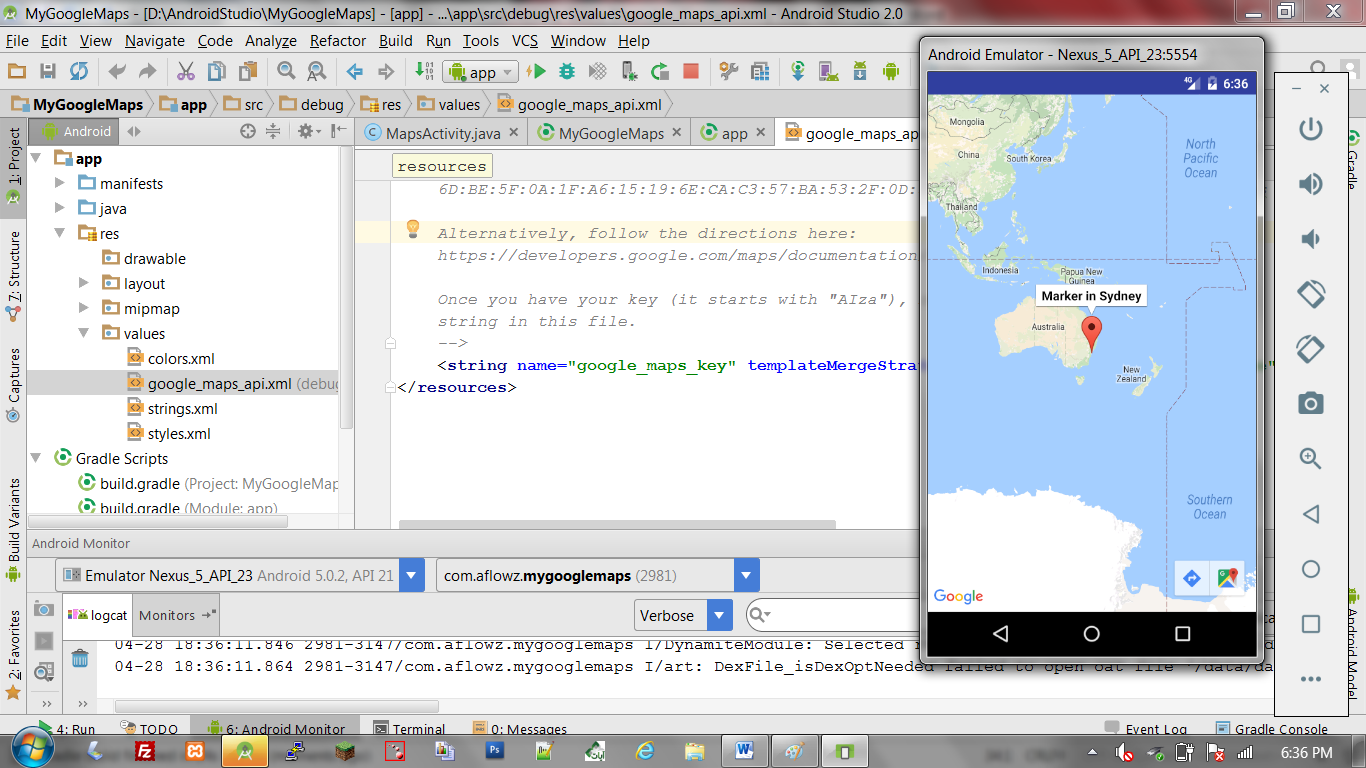Click the Open folder toolbar icon
Image resolution: width=1366 pixels, height=768 pixels.
click(16, 71)
